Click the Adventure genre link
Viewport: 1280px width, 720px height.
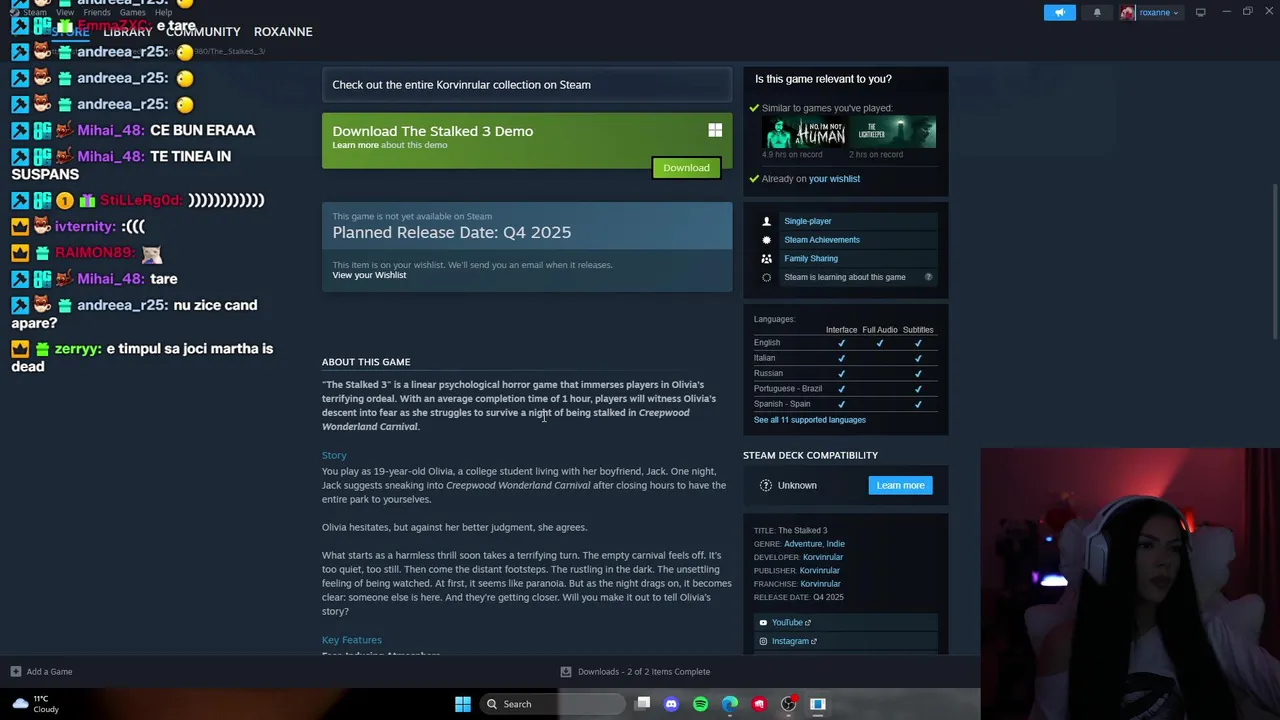[x=802, y=544]
